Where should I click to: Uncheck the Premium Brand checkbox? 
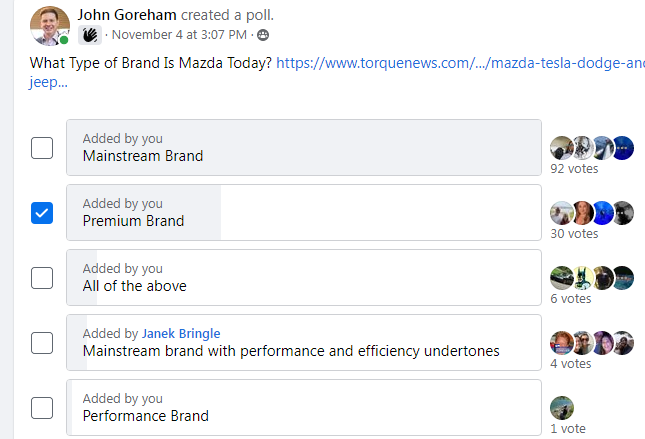42,213
